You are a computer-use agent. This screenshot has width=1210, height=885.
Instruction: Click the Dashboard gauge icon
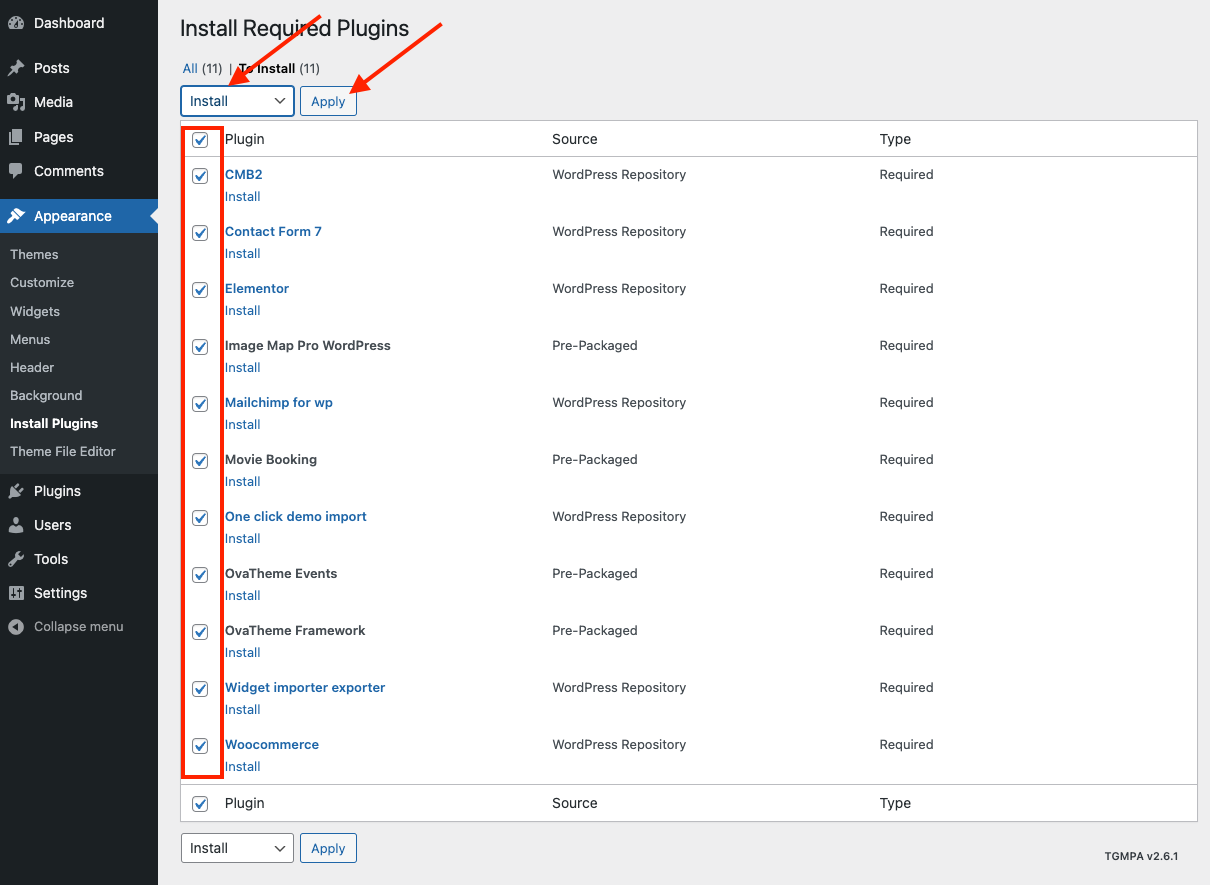click(x=16, y=23)
